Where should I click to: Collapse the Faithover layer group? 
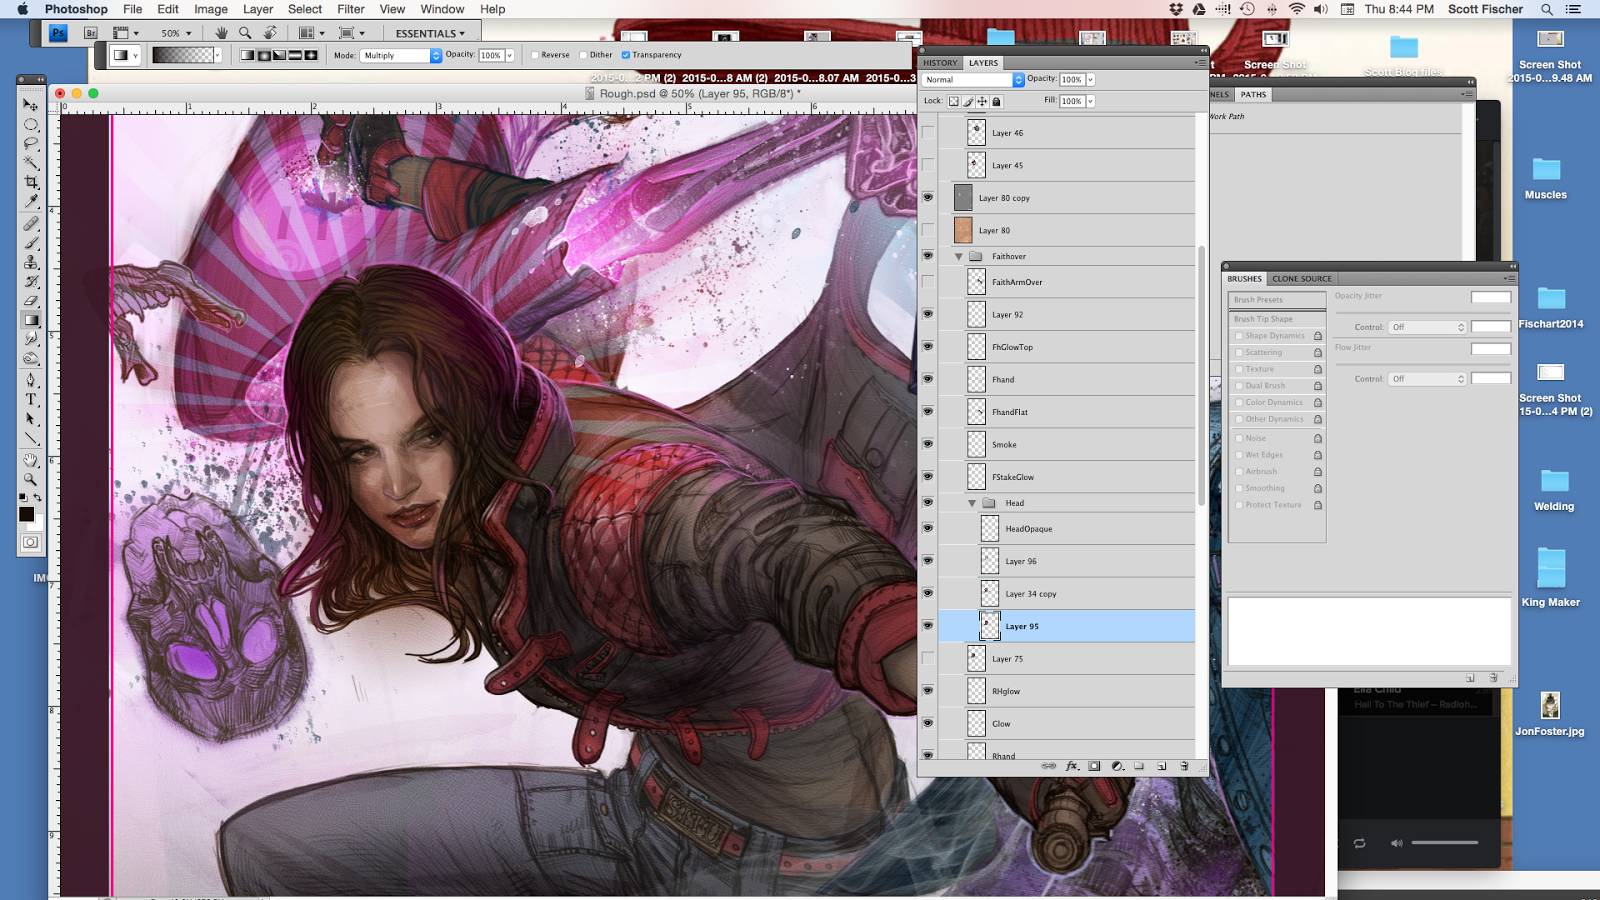pyautogui.click(x=958, y=257)
